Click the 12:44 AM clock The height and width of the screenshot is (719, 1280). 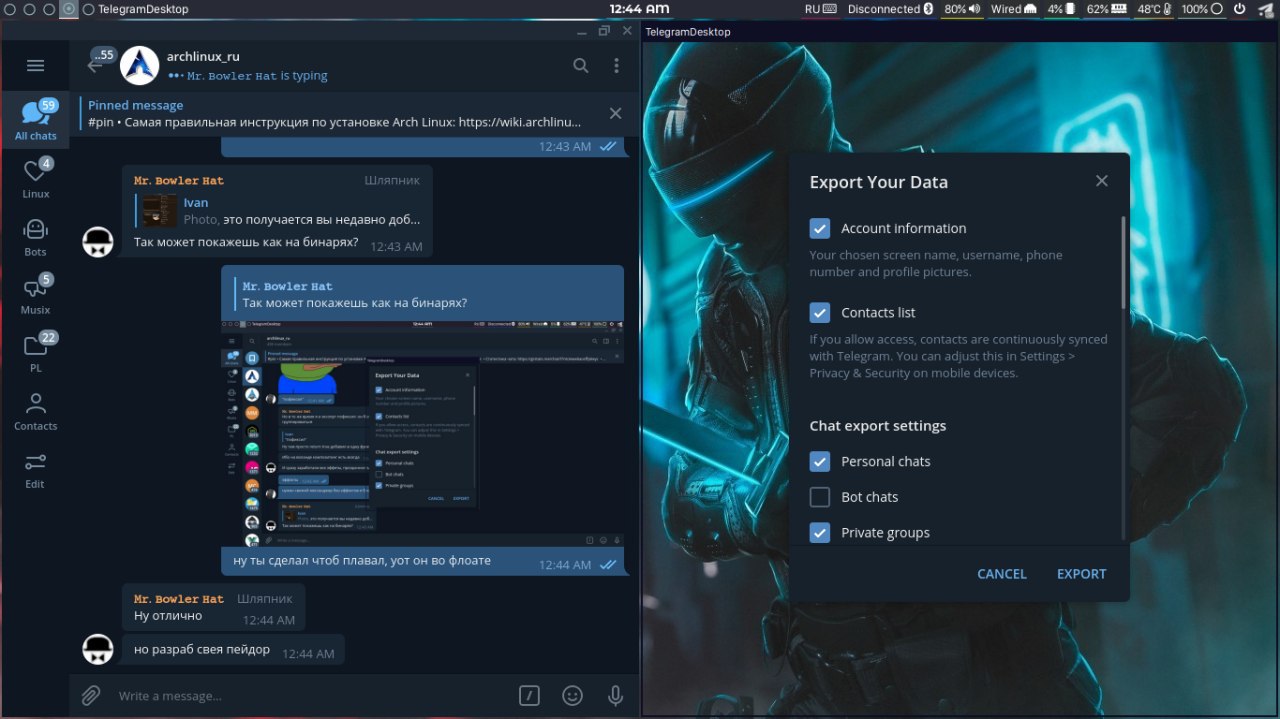639,9
